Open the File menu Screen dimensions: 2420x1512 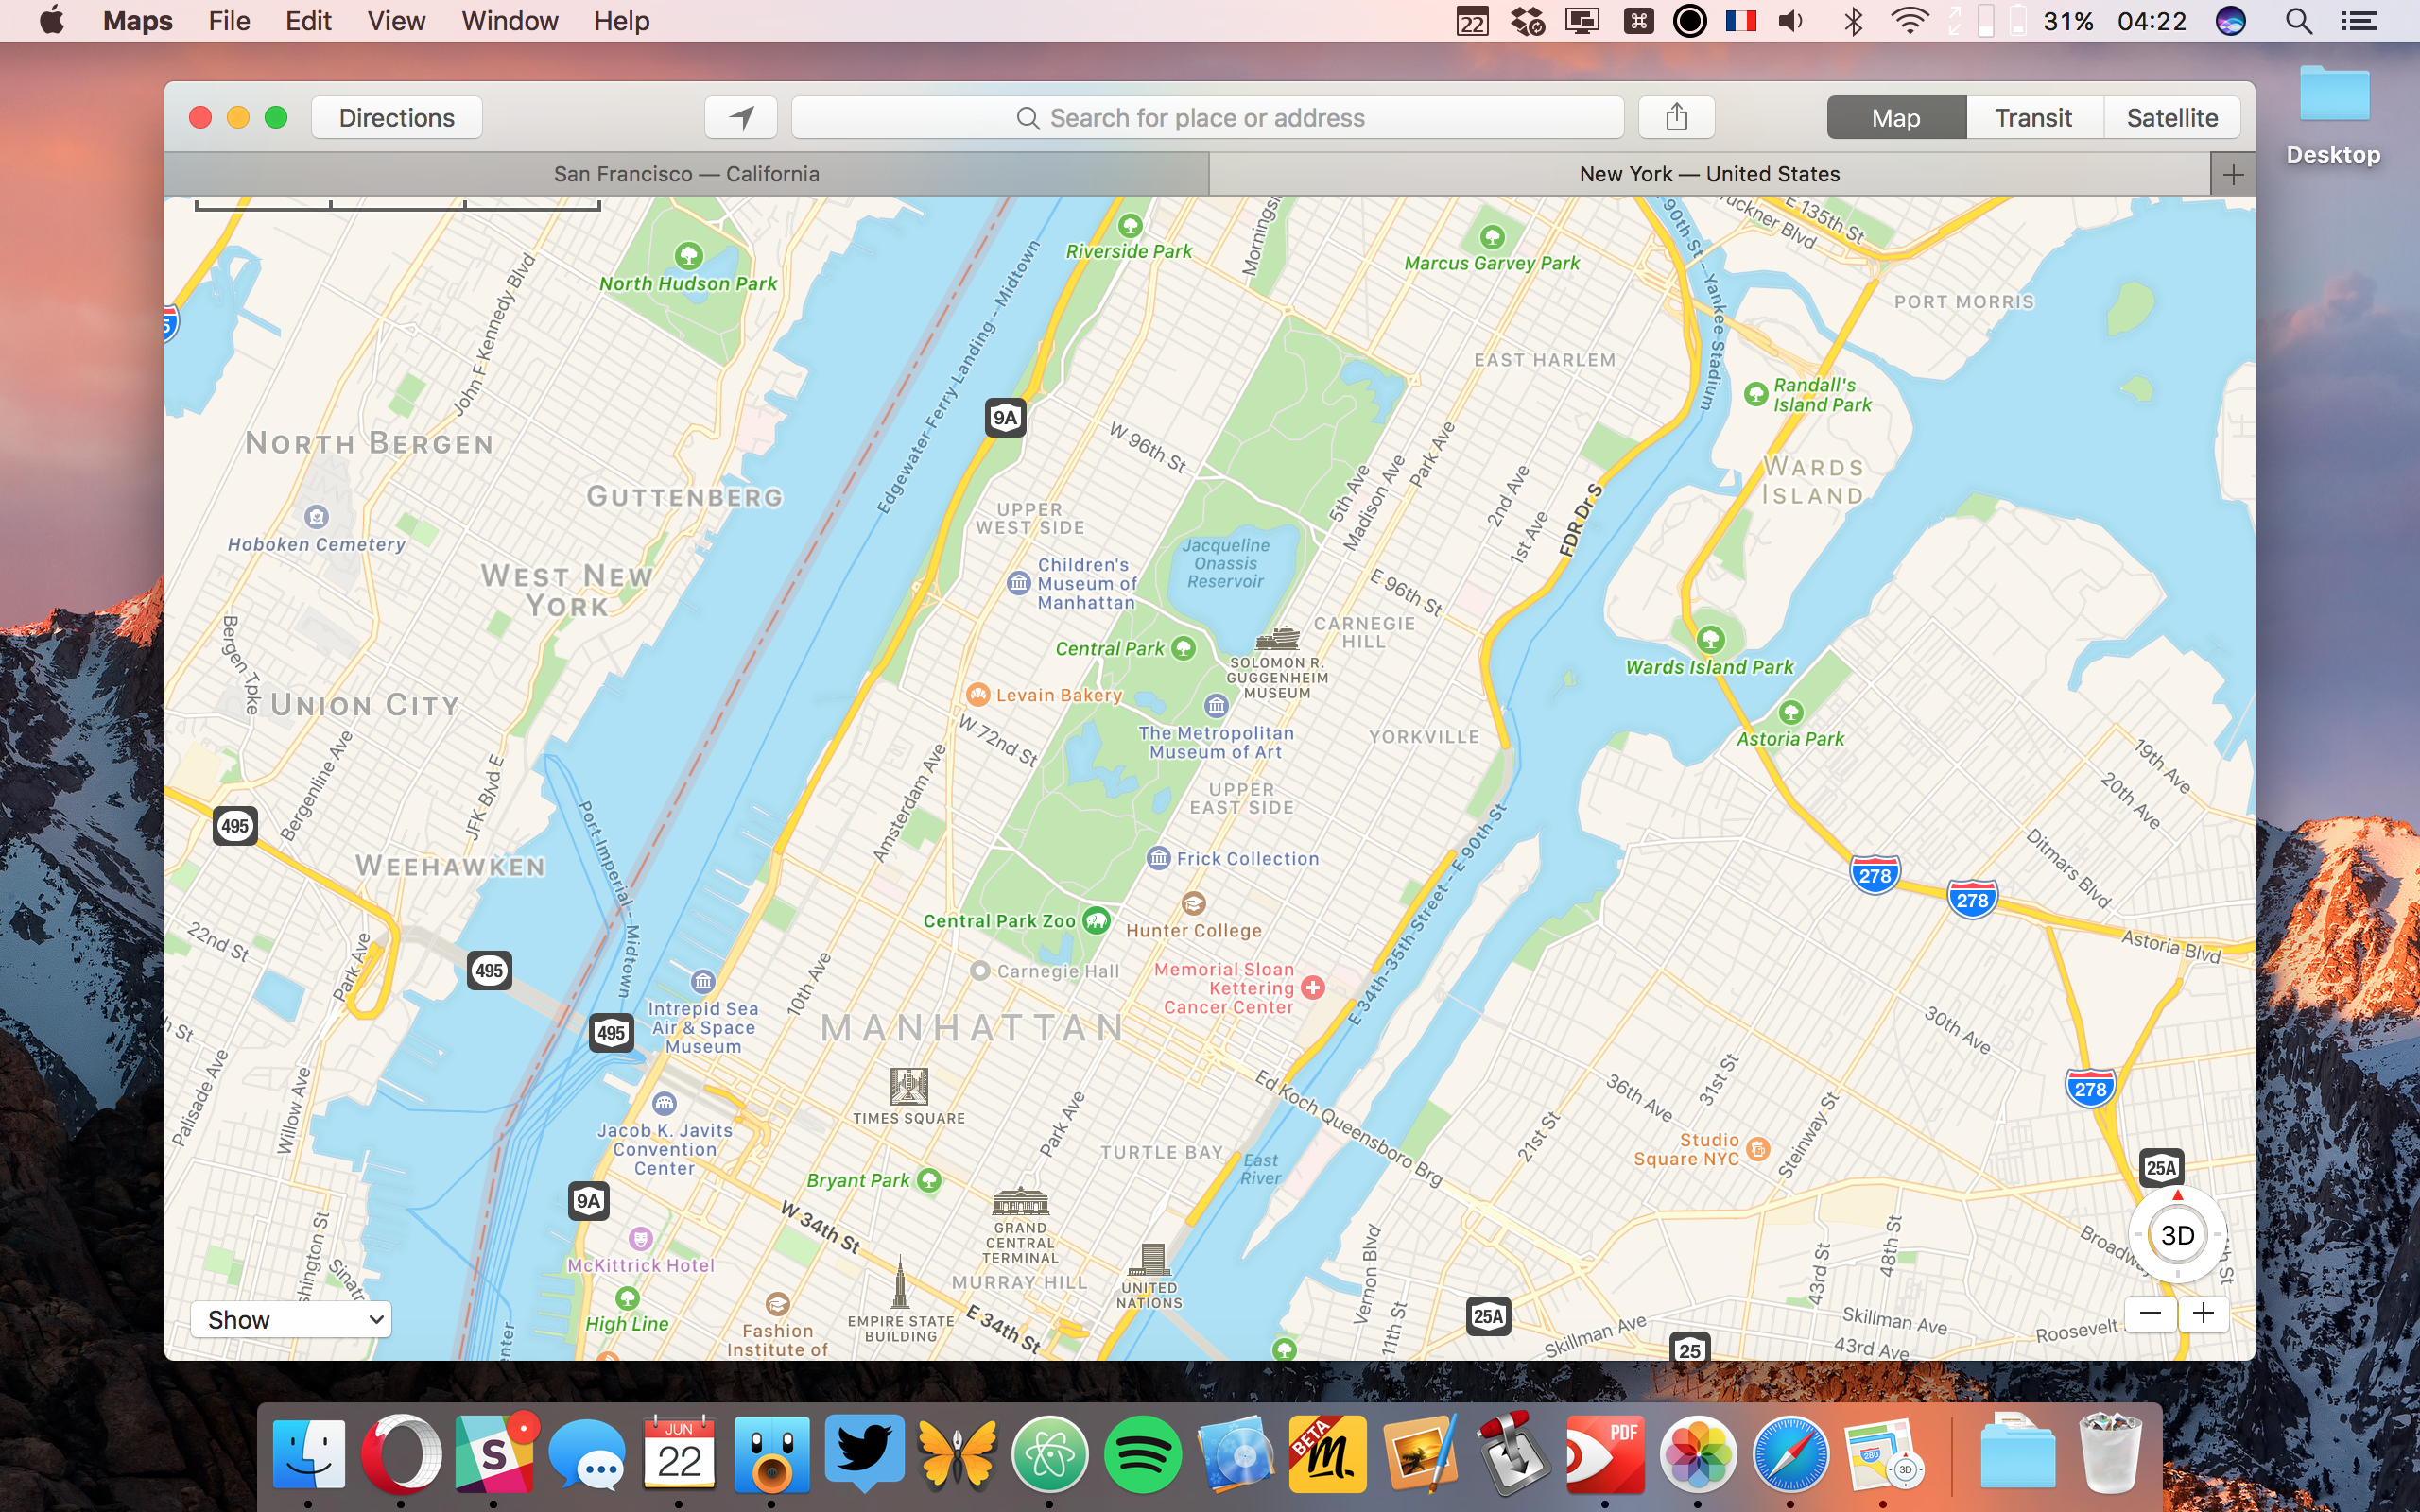click(x=228, y=21)
